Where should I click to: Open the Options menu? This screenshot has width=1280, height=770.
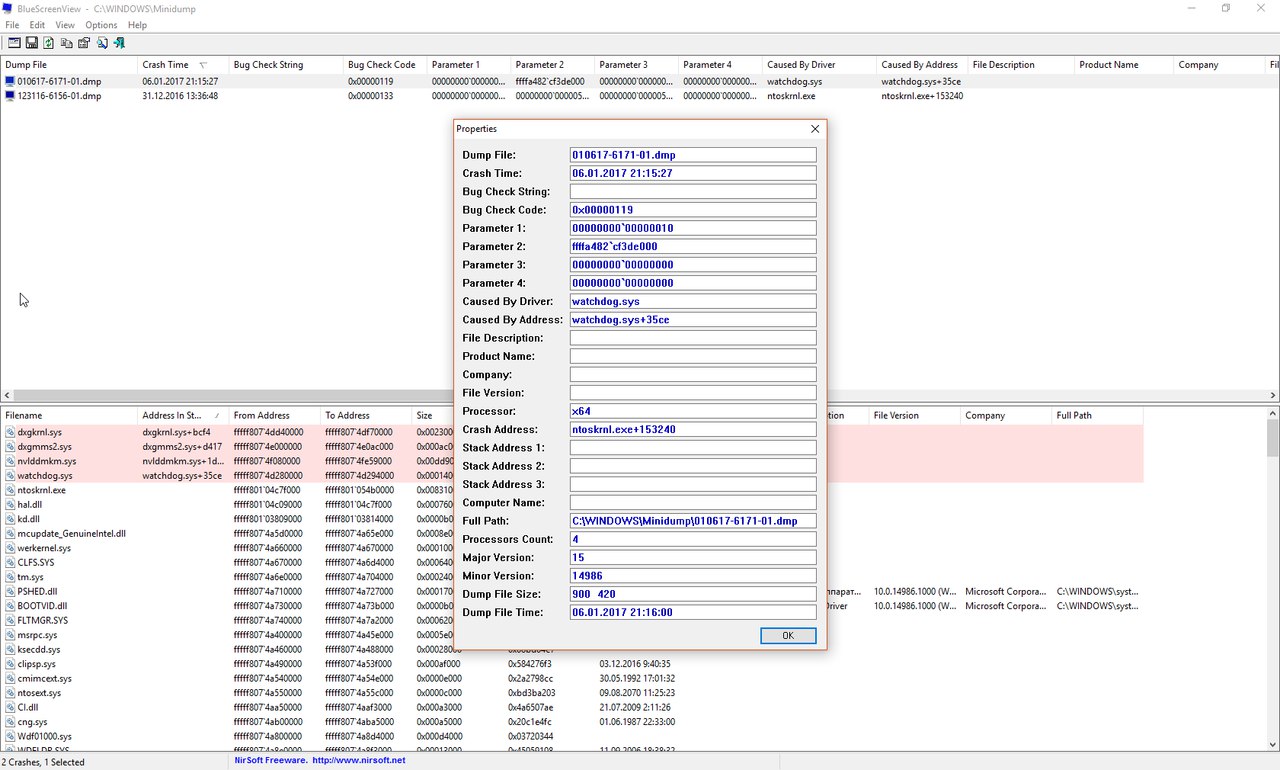click(101, 25)
